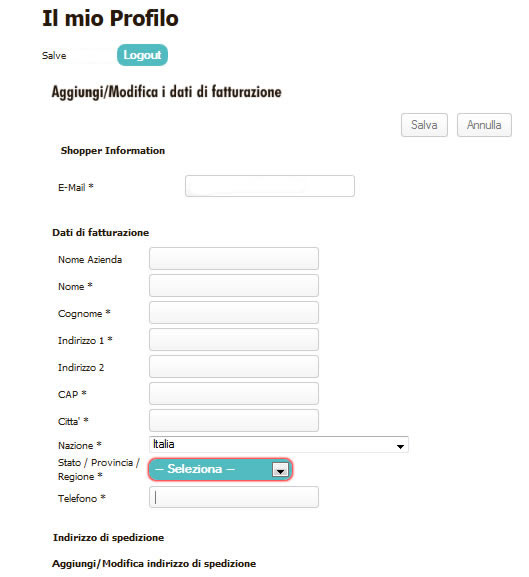
Task: Focus the Telefono input field
Action: click(234, 498)
